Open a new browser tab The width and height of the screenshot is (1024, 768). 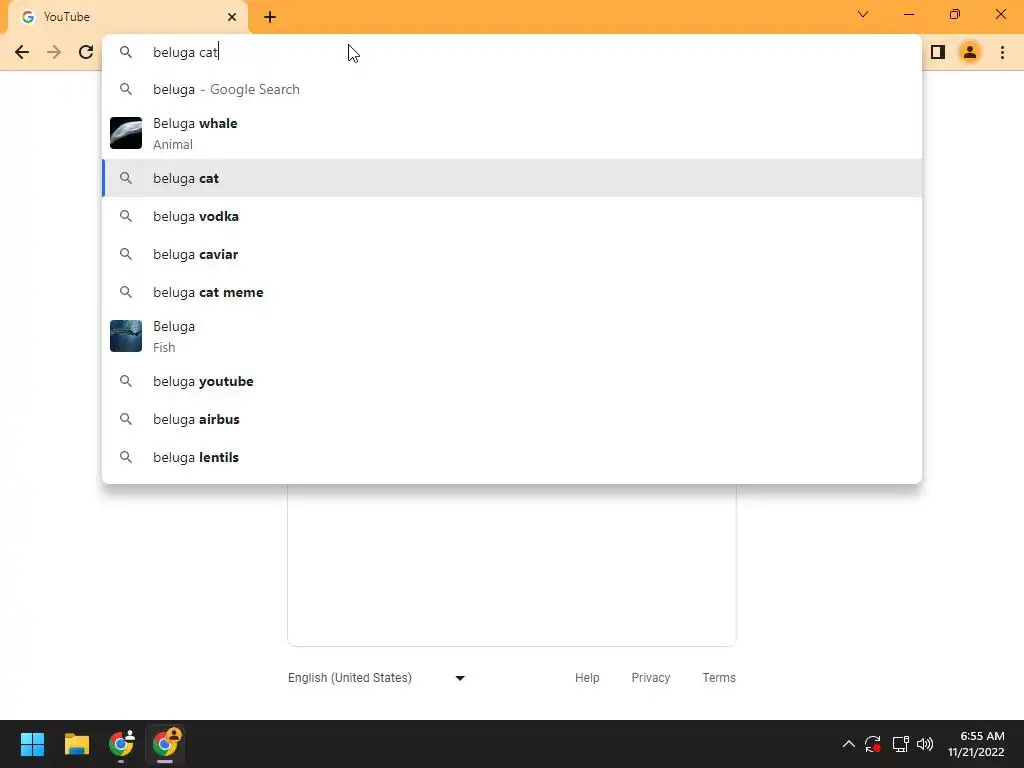[x=270, y=17]
